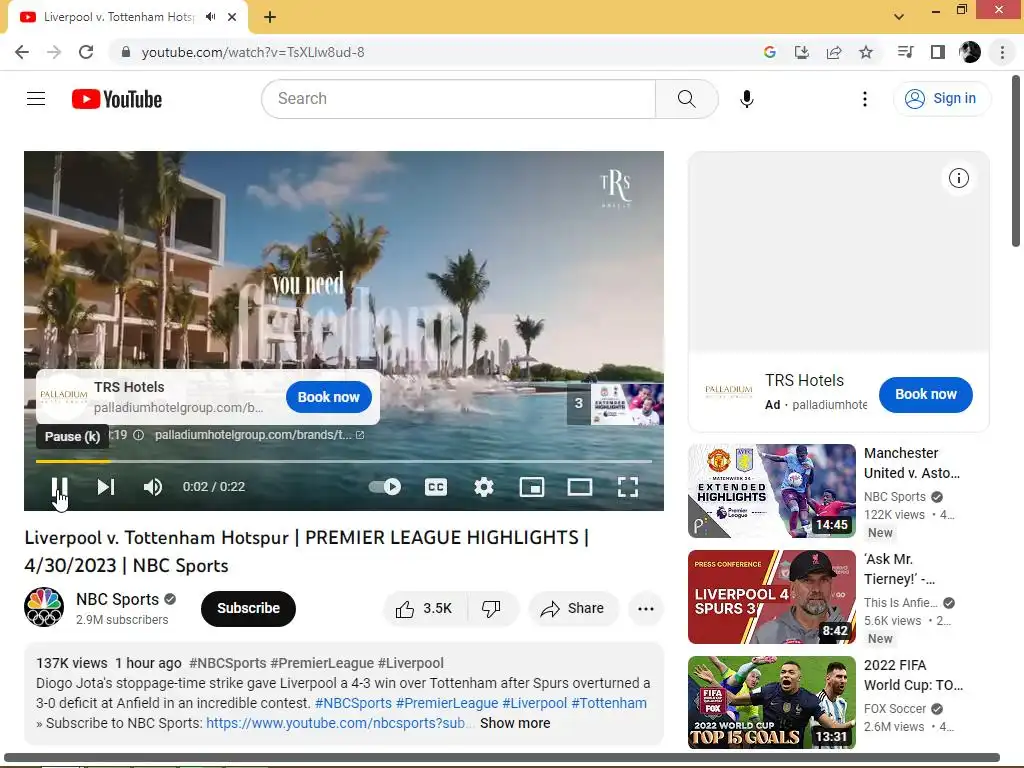Screen dimensions: 1024x768
Task: Like the video with thumbs up
Action: coord(424,609)
